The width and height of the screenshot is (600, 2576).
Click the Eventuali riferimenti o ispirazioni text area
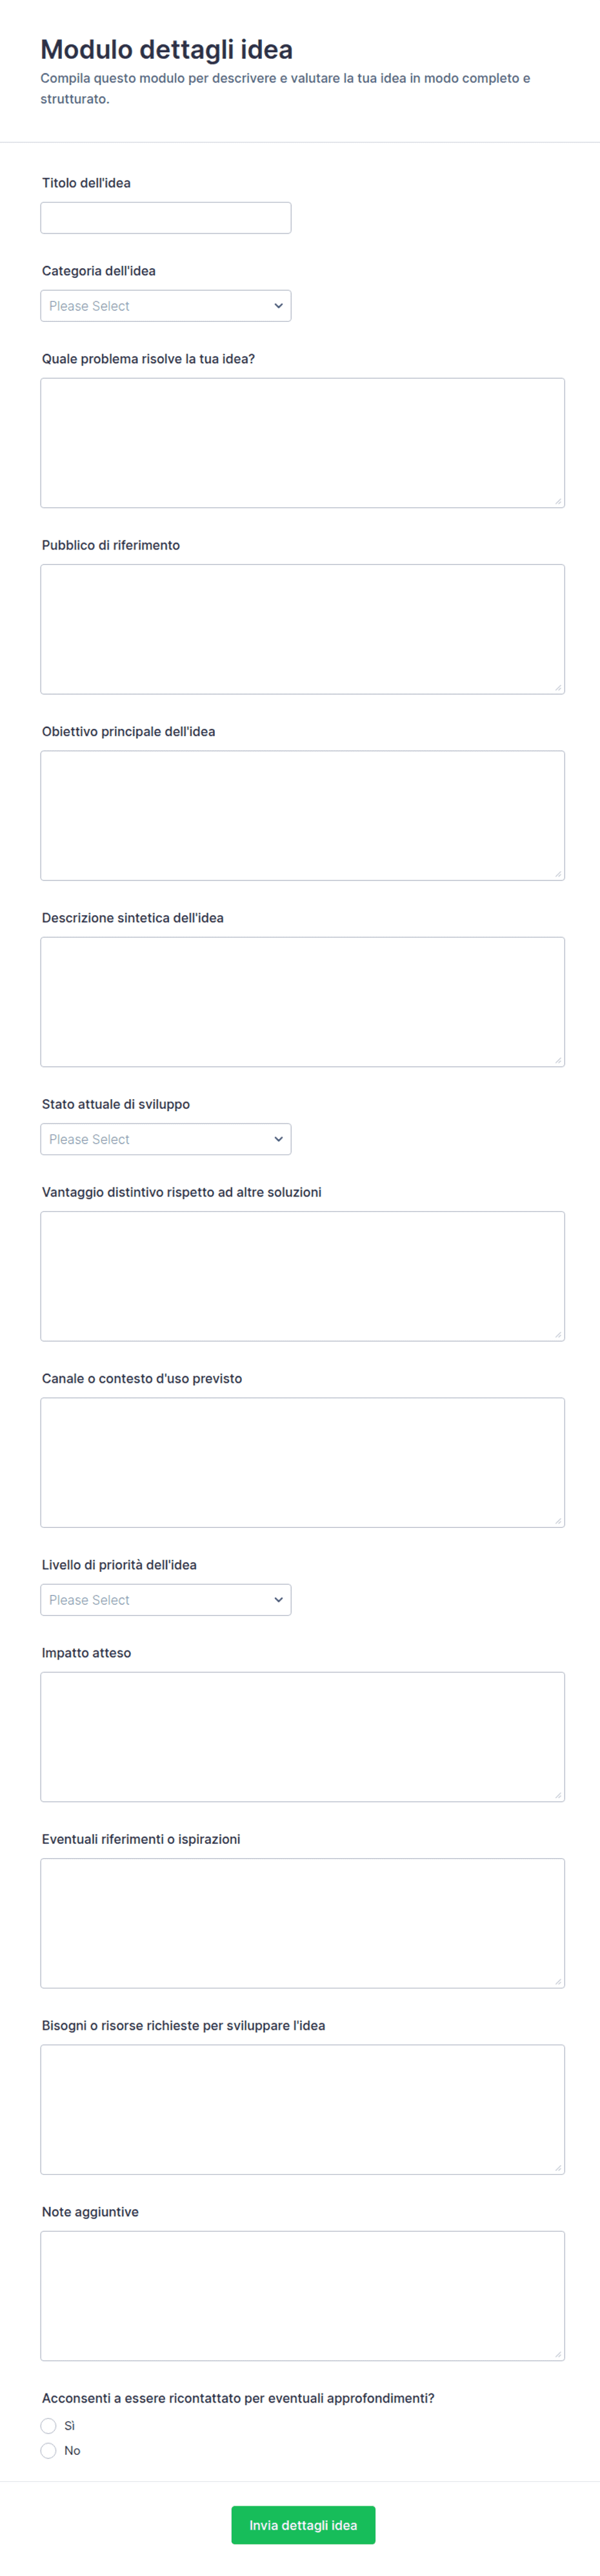point(303,1923)
